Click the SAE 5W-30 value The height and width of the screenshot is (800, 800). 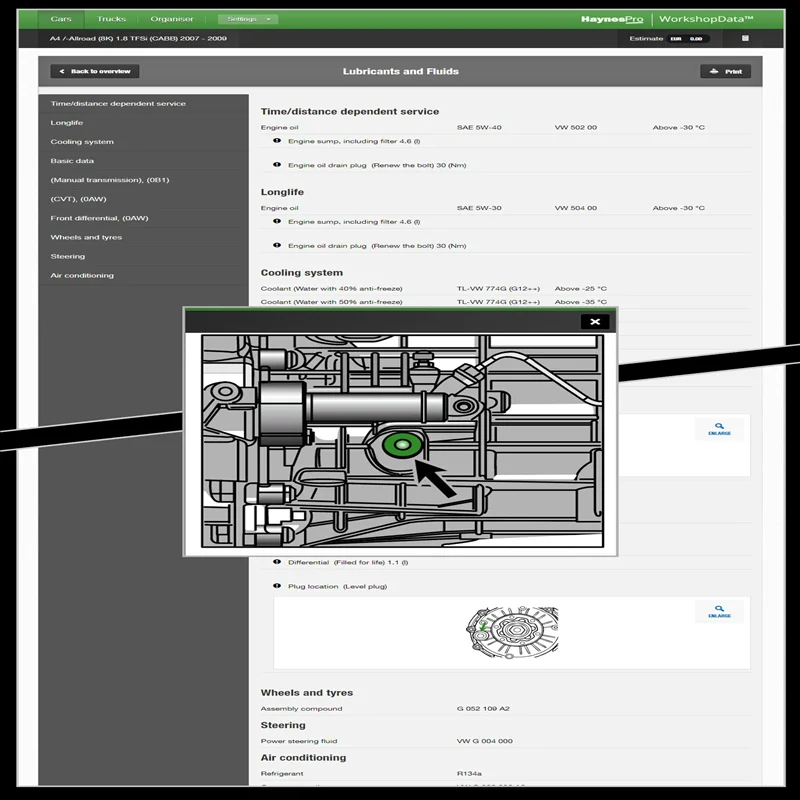coord(479,208)
